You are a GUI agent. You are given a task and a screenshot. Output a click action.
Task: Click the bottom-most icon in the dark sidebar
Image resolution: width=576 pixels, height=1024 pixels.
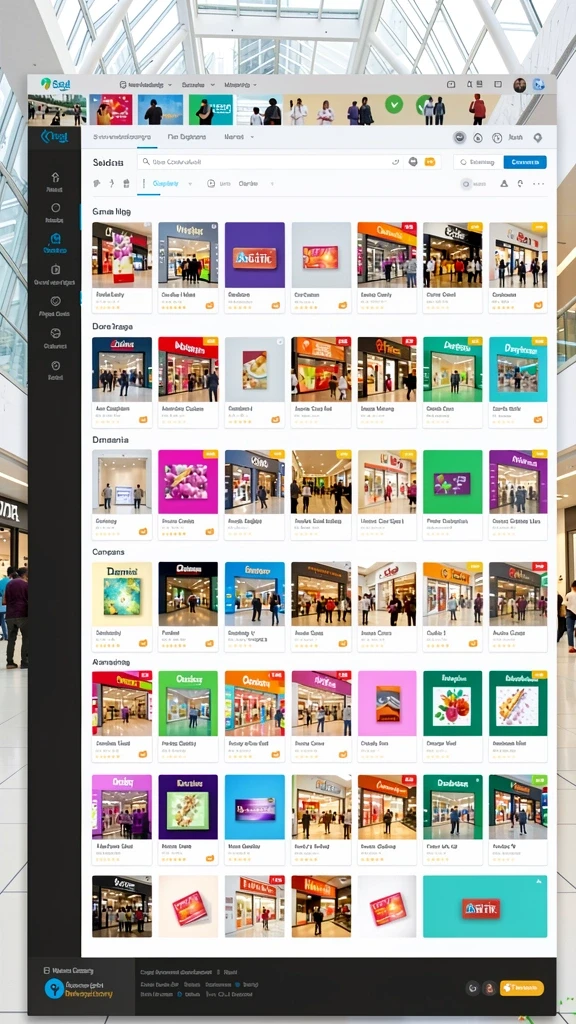[55, 366]
